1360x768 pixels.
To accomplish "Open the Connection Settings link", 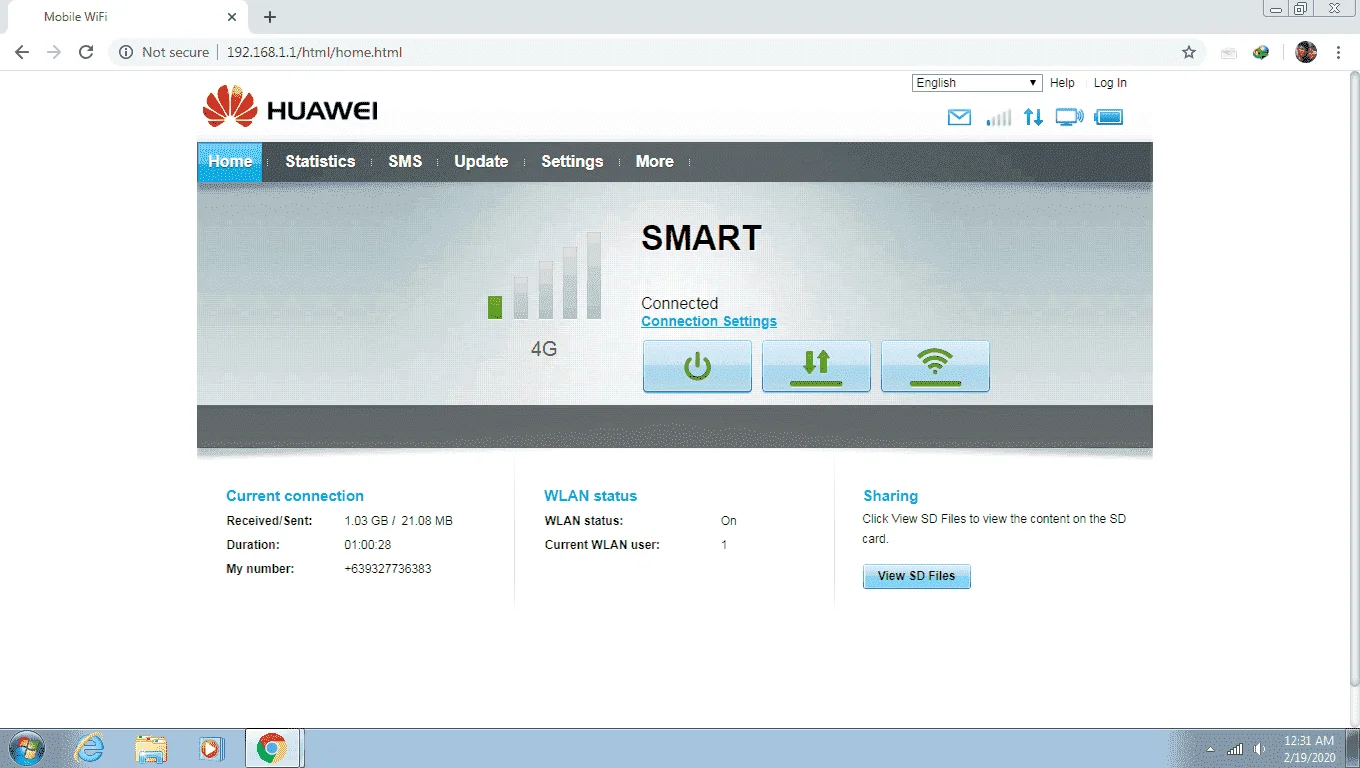I will pos(709,322).
